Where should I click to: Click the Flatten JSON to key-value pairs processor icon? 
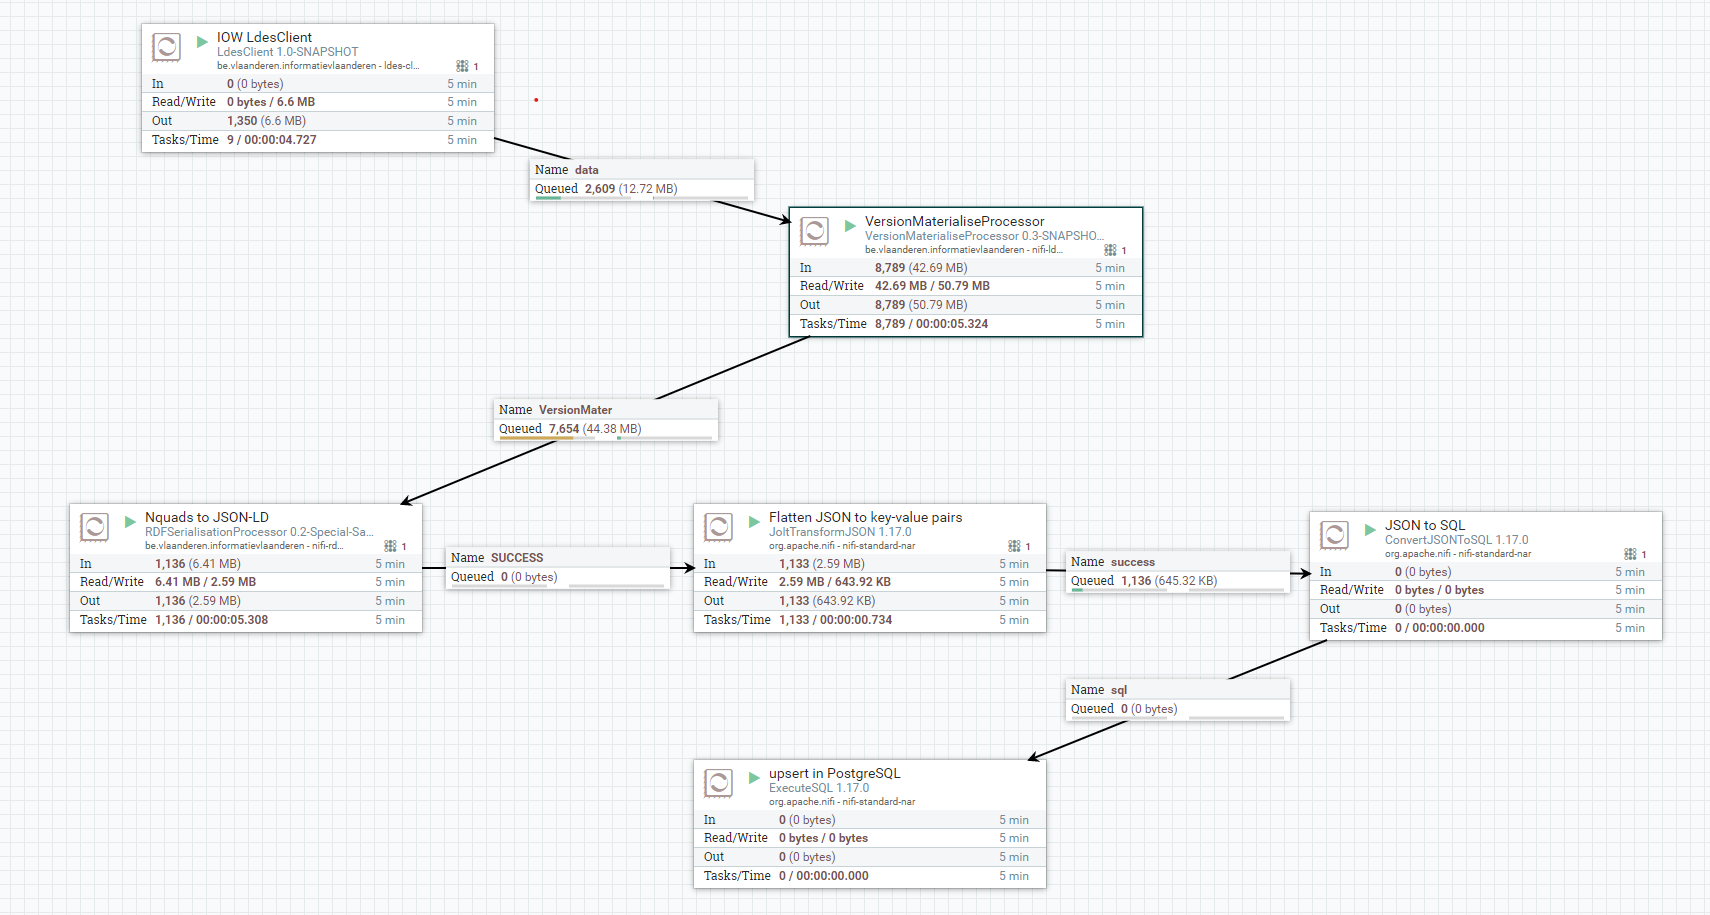tap(718, 527)
